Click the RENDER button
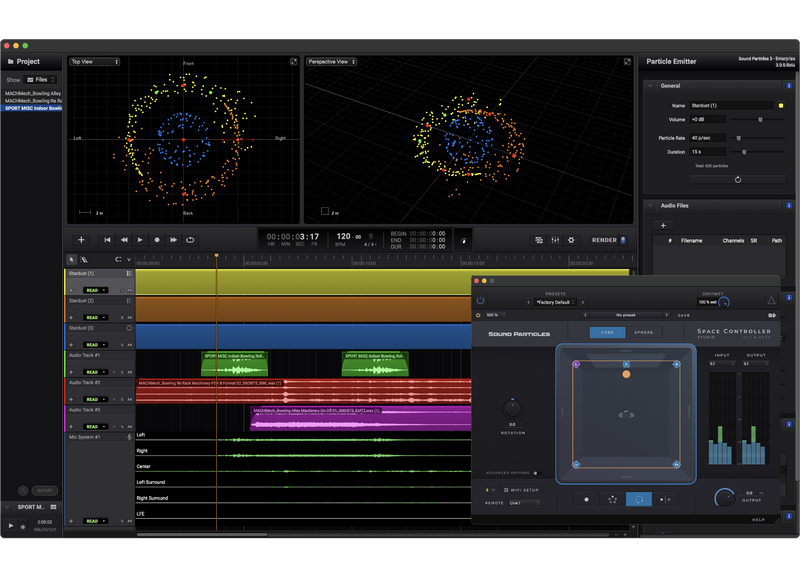This screenshot has height=577, width=800. [604, 240]
